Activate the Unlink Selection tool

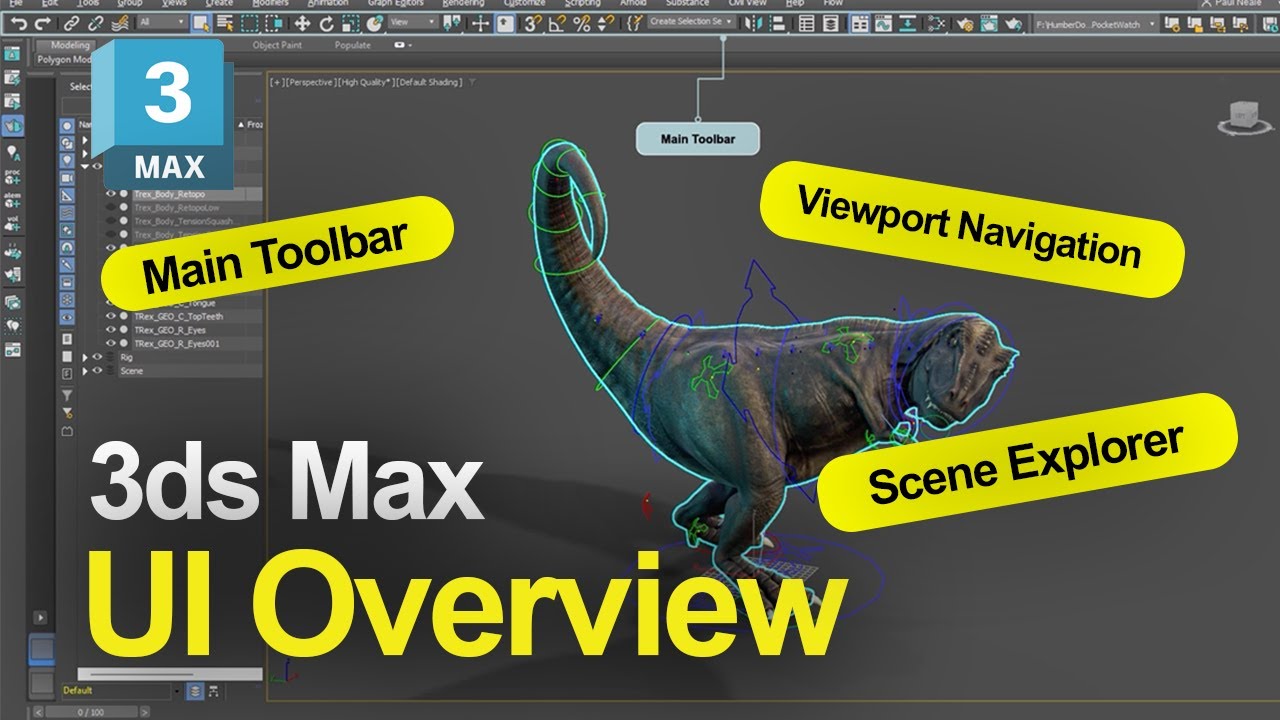tap(96, 22)
